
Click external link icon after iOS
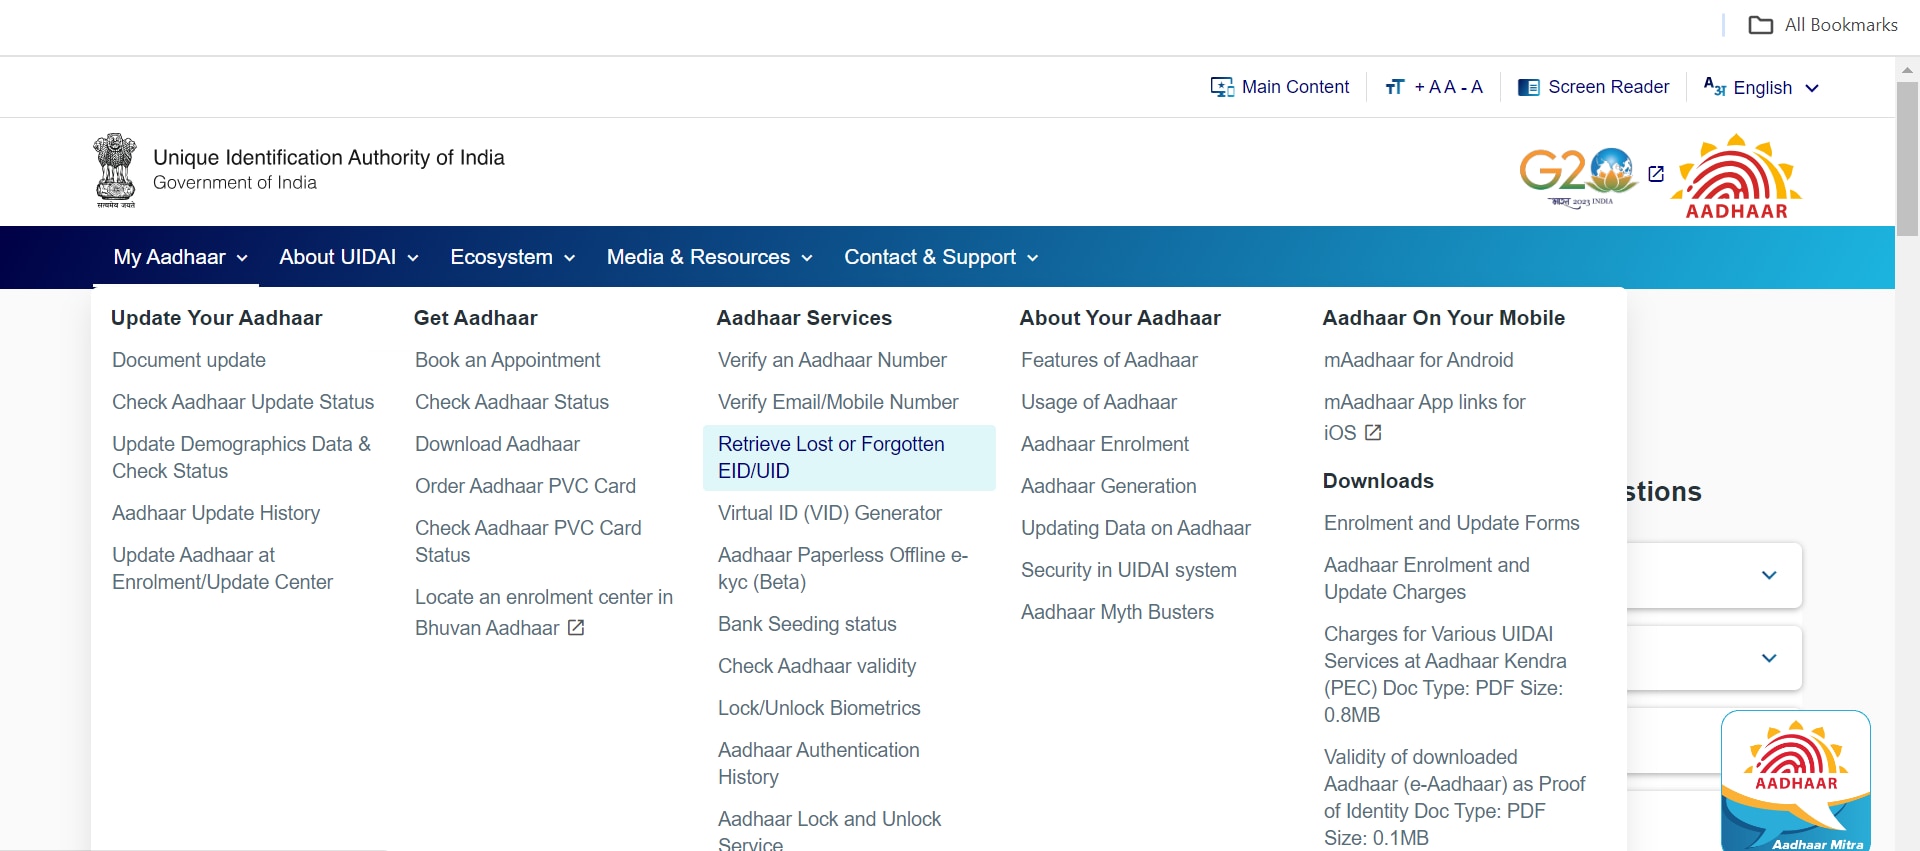[1373, 433]
